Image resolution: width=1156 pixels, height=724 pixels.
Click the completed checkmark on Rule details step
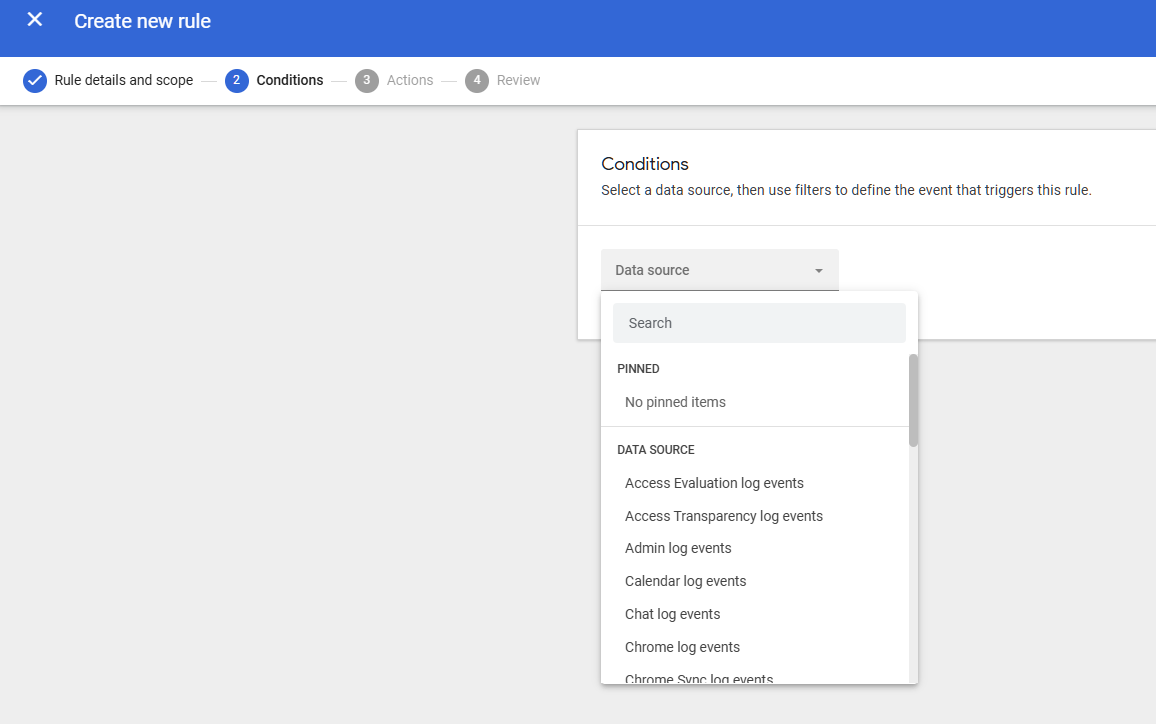(x=34, y=80)
